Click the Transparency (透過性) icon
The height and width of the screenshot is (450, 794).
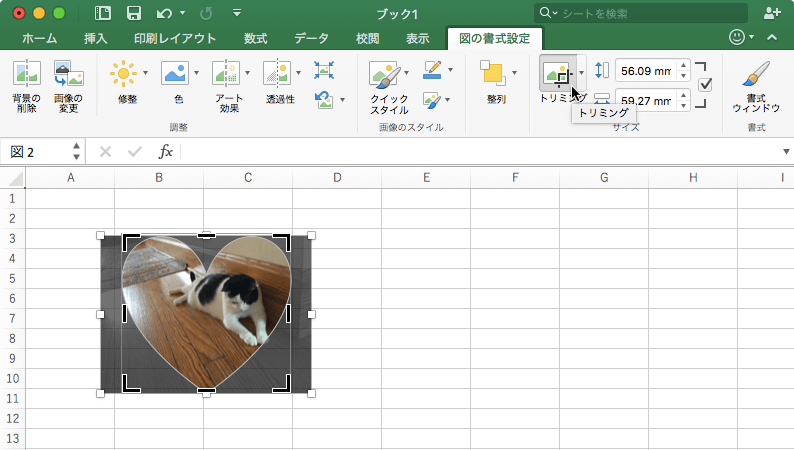tap(277, 73)
